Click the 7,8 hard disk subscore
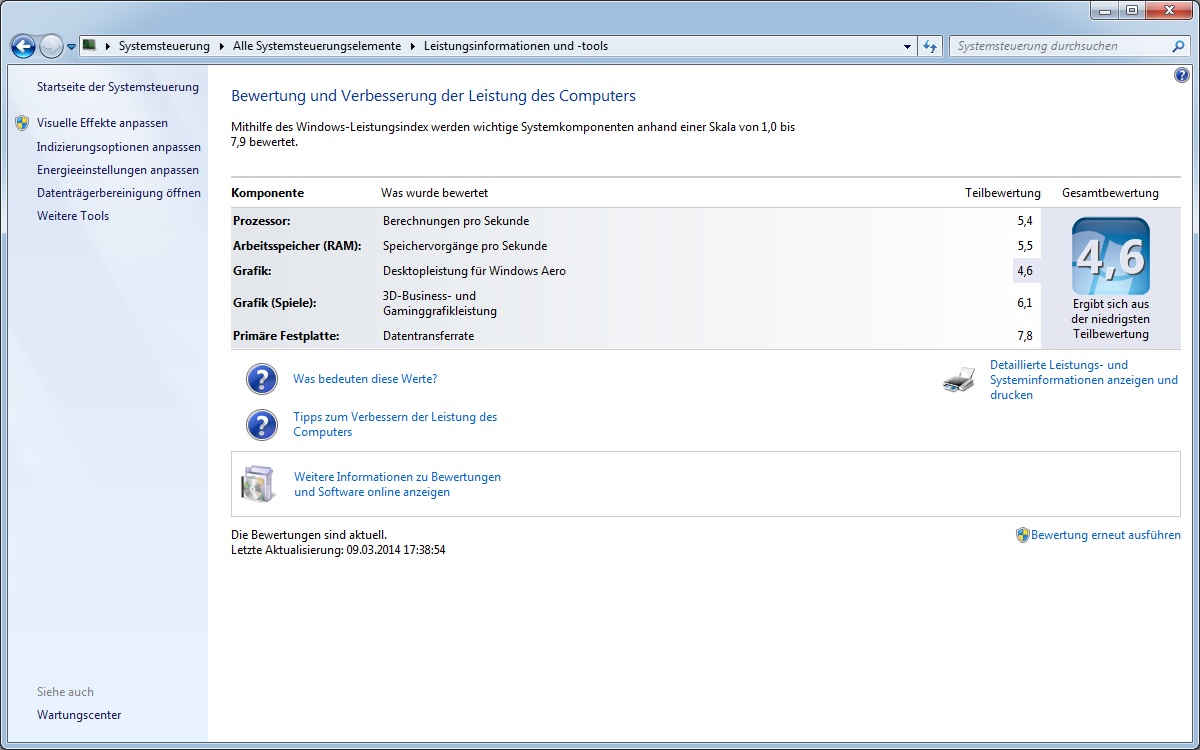Viewport: 1200px width, 750px height. (1024, 336)
